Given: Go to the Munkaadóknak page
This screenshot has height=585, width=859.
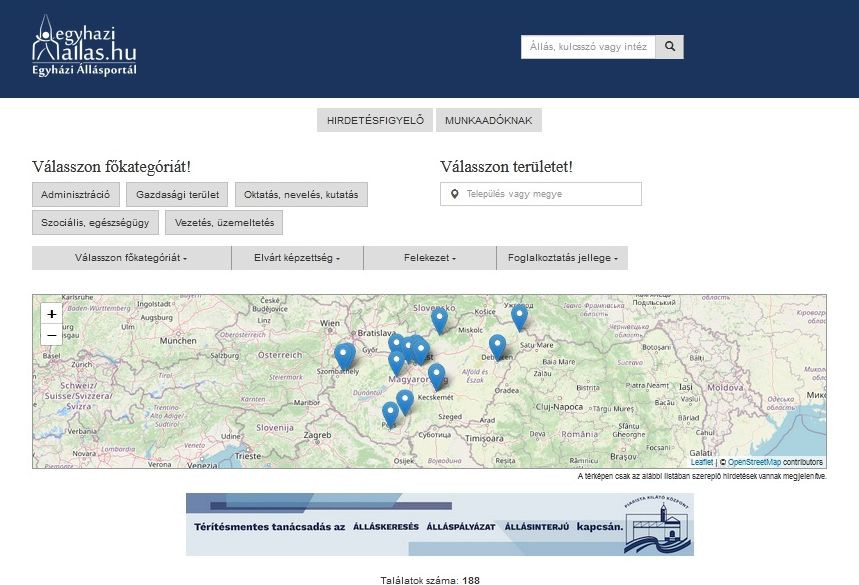Looking at the screenshot, I should click(489, 121).
